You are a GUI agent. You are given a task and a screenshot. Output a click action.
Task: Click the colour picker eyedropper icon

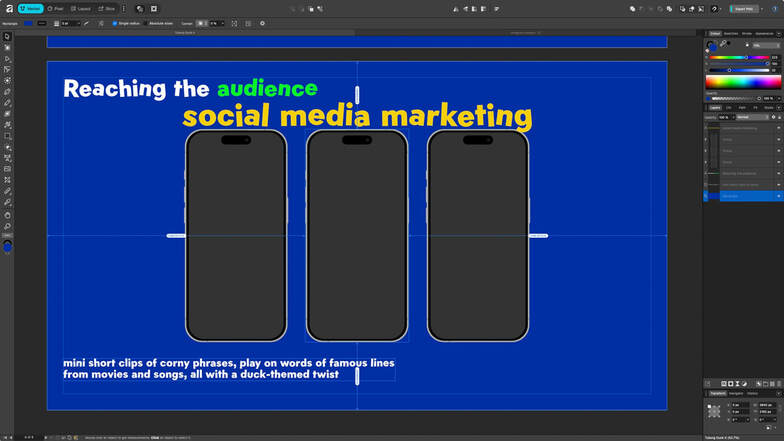tap(723, 44)
